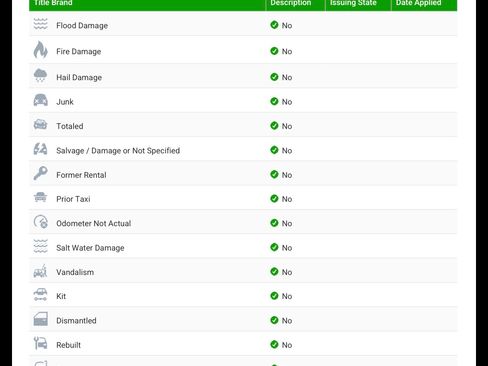The width and height of the screenshot is (488, 366).
Task: Select the 'Vandalism' label
Action: (x=75, y=272)
